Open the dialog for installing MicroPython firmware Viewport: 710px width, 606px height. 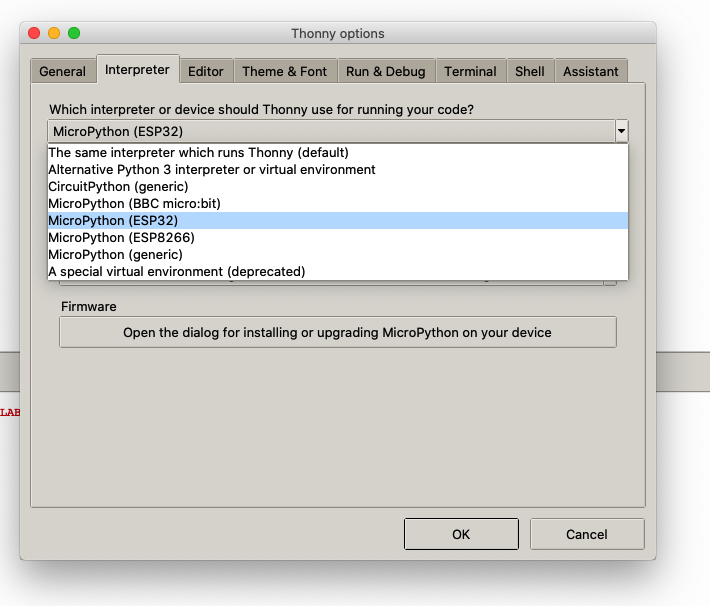(338, 332)
